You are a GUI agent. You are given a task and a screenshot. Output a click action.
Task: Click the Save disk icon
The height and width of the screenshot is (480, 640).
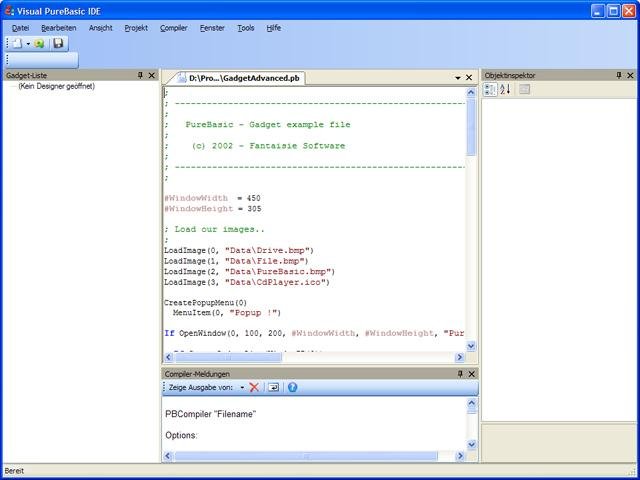(x=58, y=44)
